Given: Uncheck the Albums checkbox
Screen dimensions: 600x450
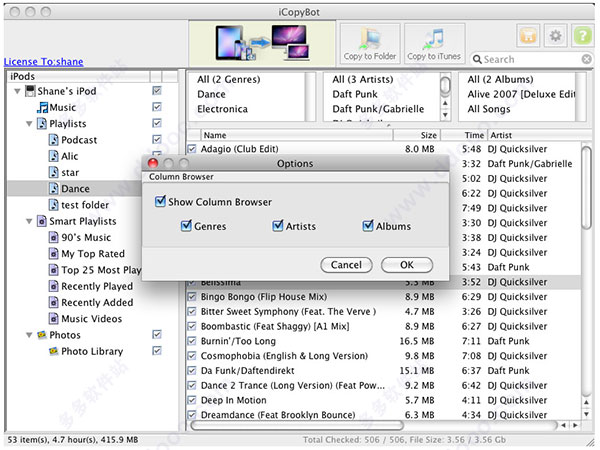Looking at the screenshot, I should click(368, 226).
